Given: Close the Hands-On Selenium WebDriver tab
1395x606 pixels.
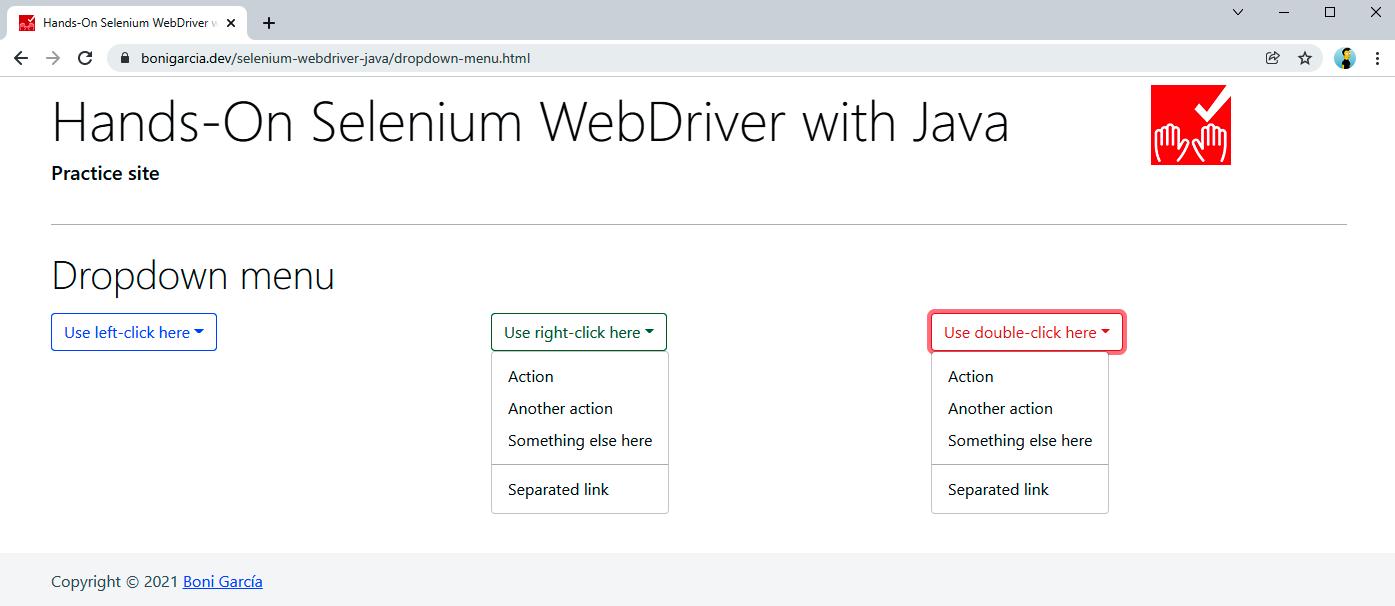Looking at the screenshot, I should tap(231, 23).
